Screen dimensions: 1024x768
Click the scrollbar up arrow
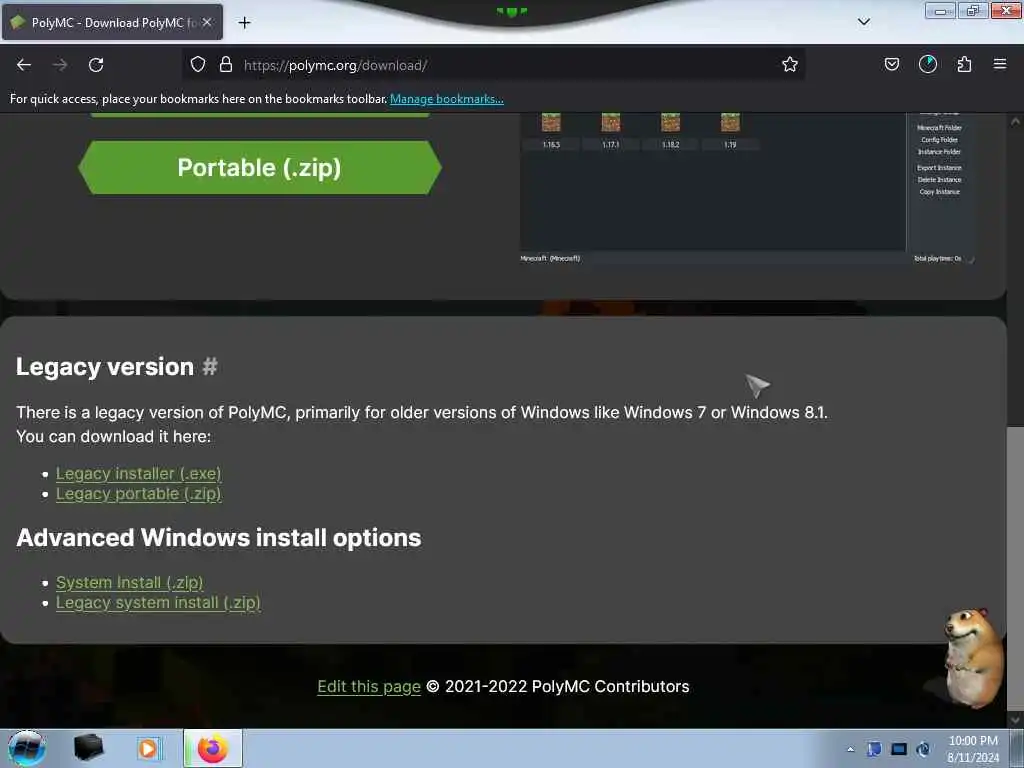pos(1015,121)
